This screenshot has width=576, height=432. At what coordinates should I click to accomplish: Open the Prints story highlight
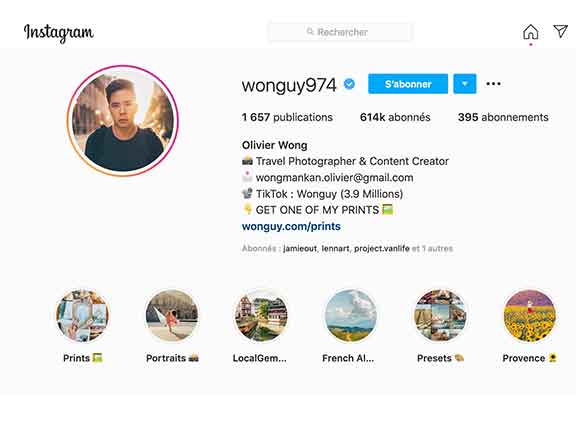coord(82,316)
